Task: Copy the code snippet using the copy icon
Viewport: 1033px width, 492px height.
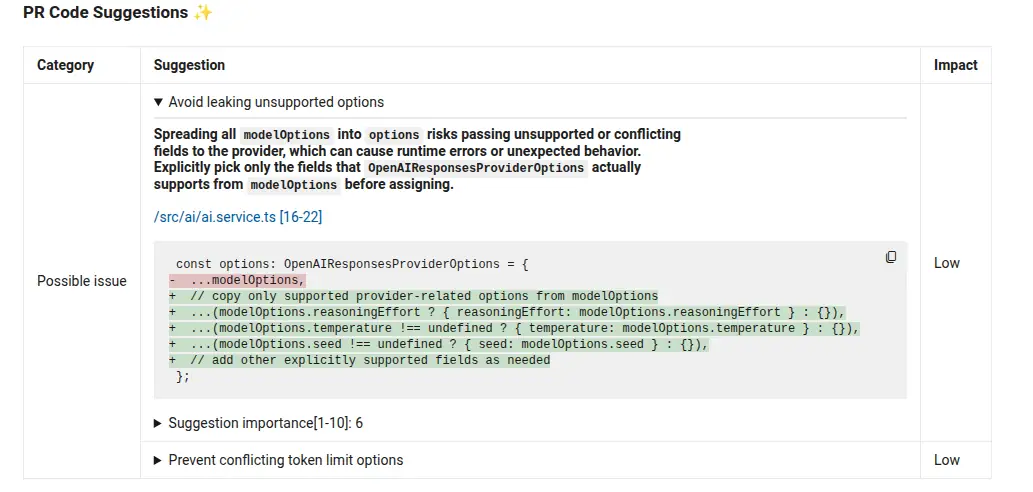Action: pyautogui.click(x=891, y=257)
